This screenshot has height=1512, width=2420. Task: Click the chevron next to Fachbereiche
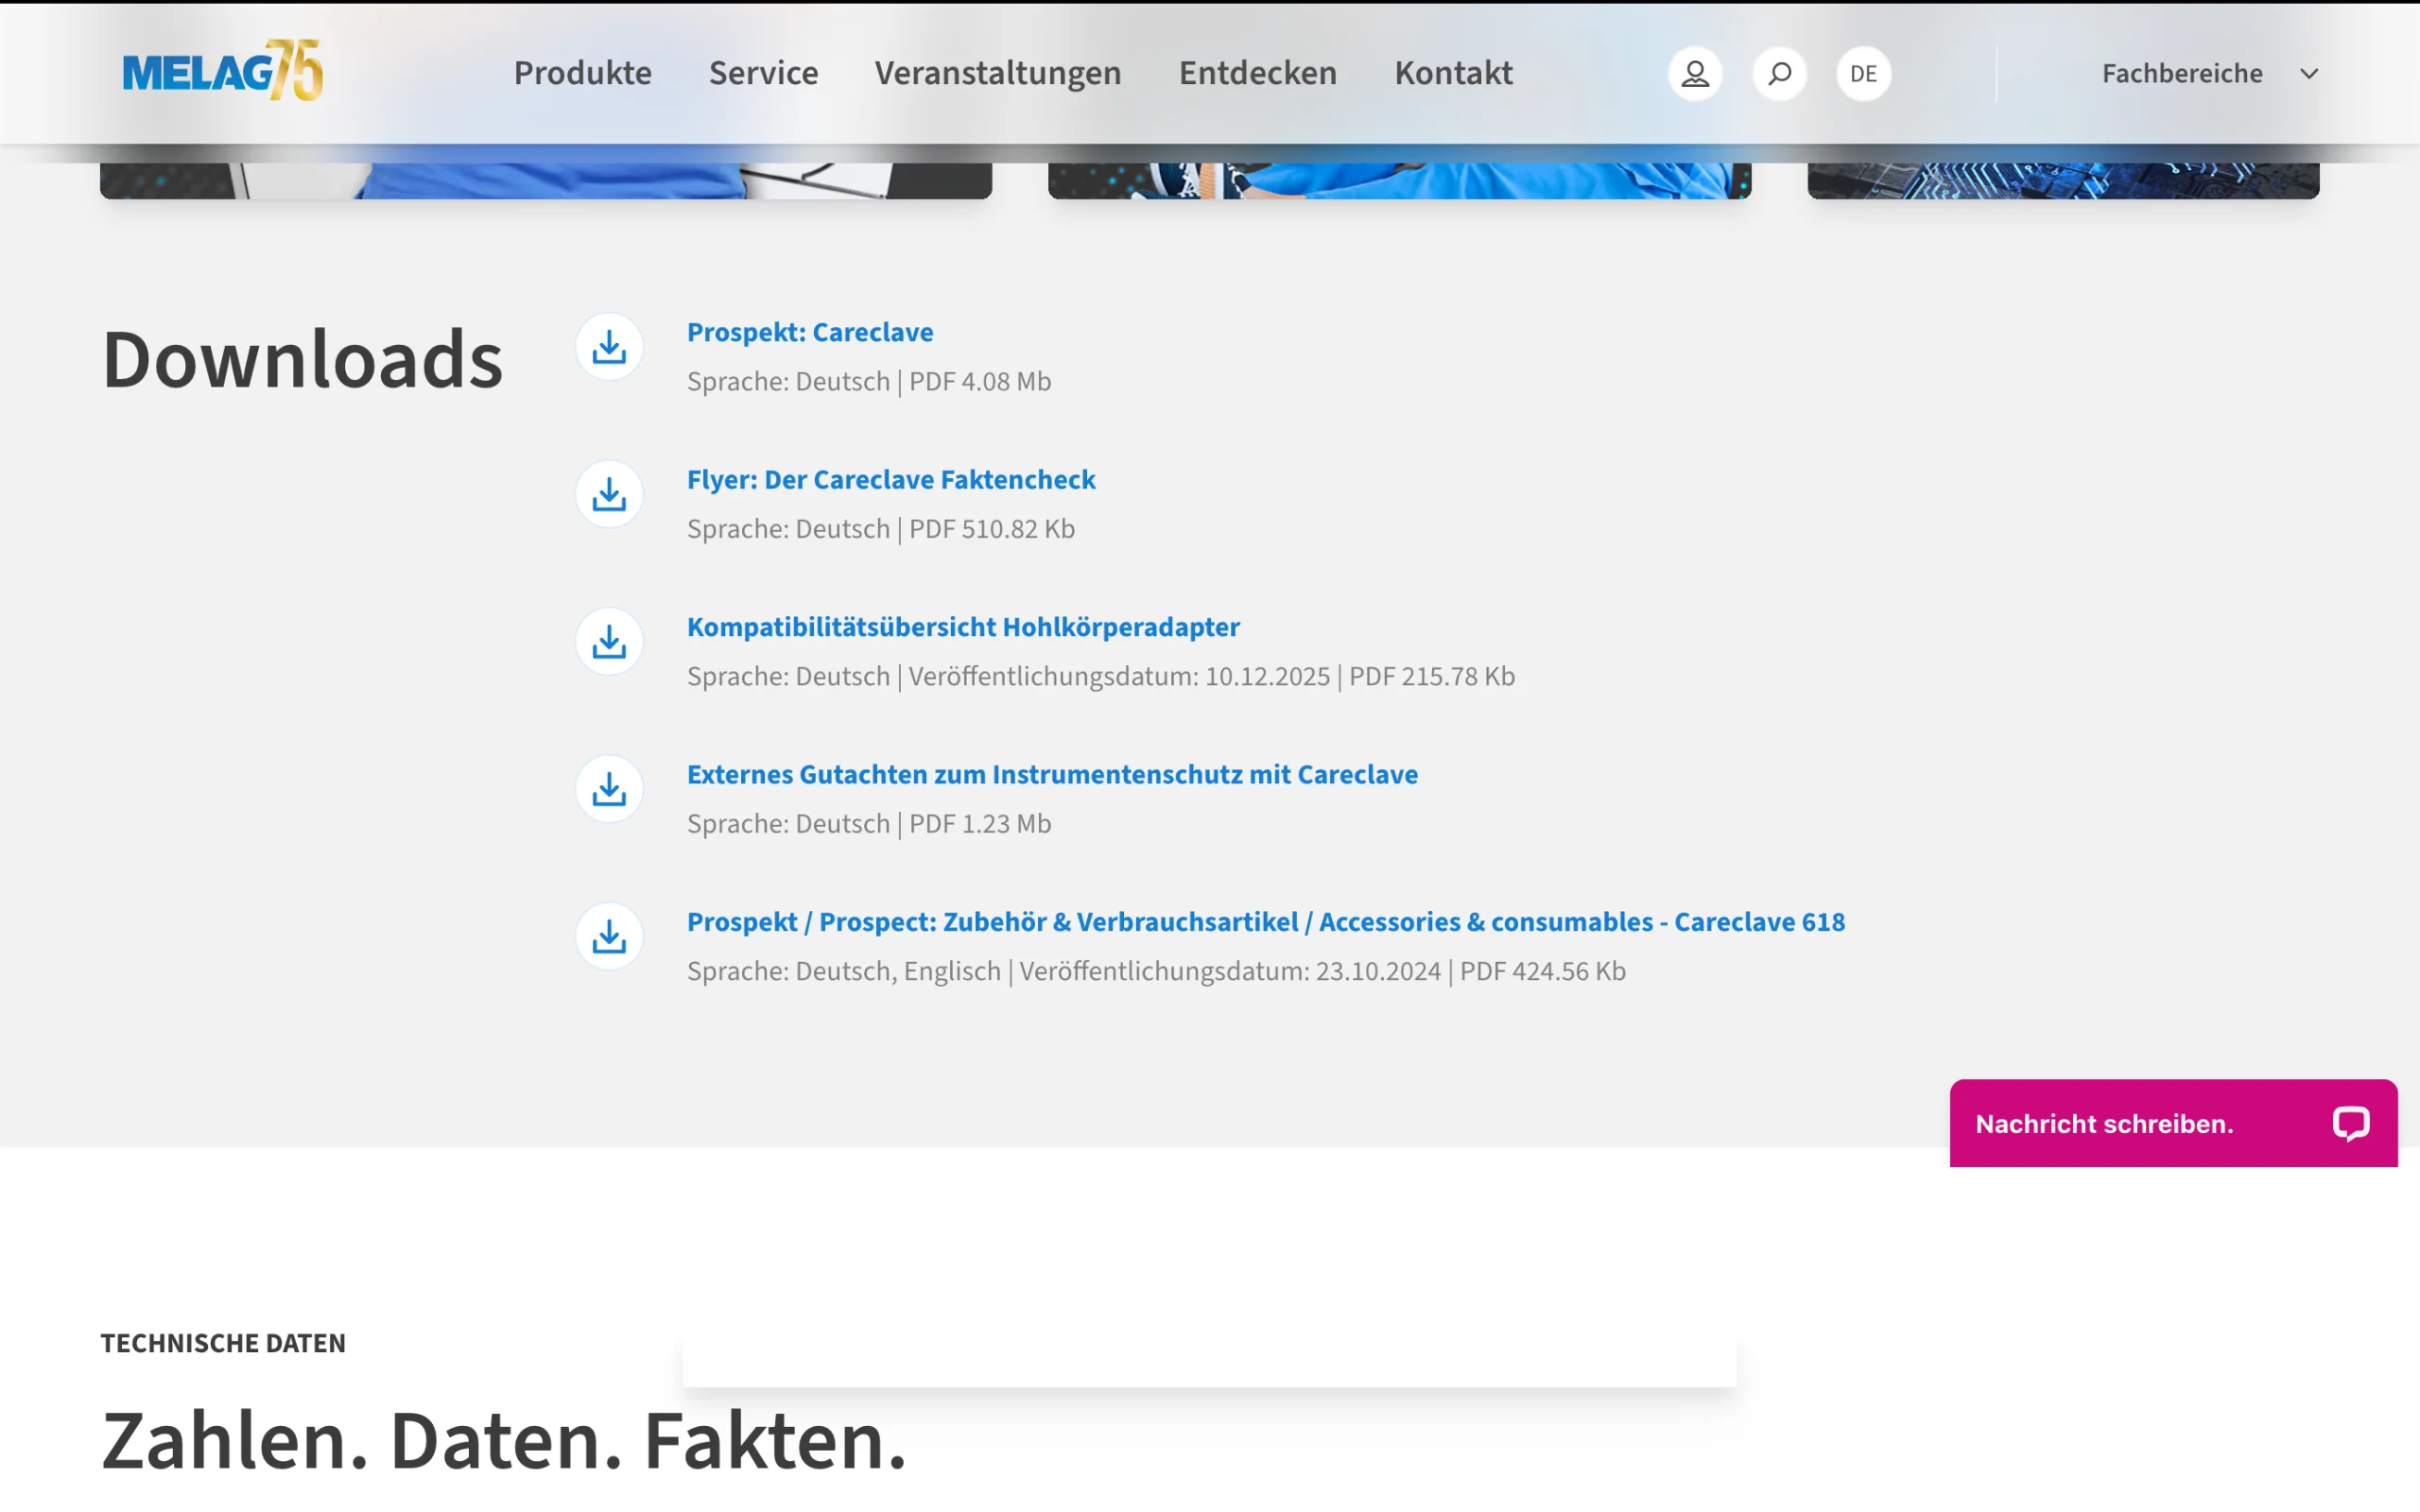pyautogui.click(x=2309, y=74)
